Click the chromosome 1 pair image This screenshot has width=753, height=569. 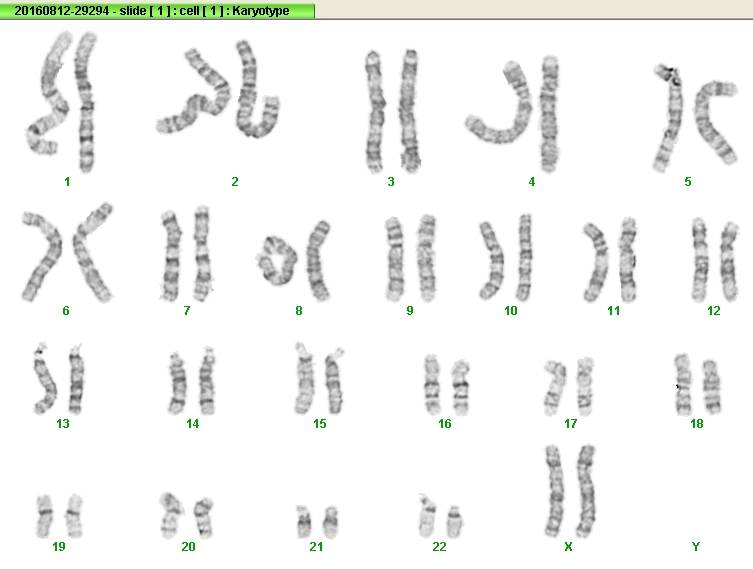click(x=61, y=102)
